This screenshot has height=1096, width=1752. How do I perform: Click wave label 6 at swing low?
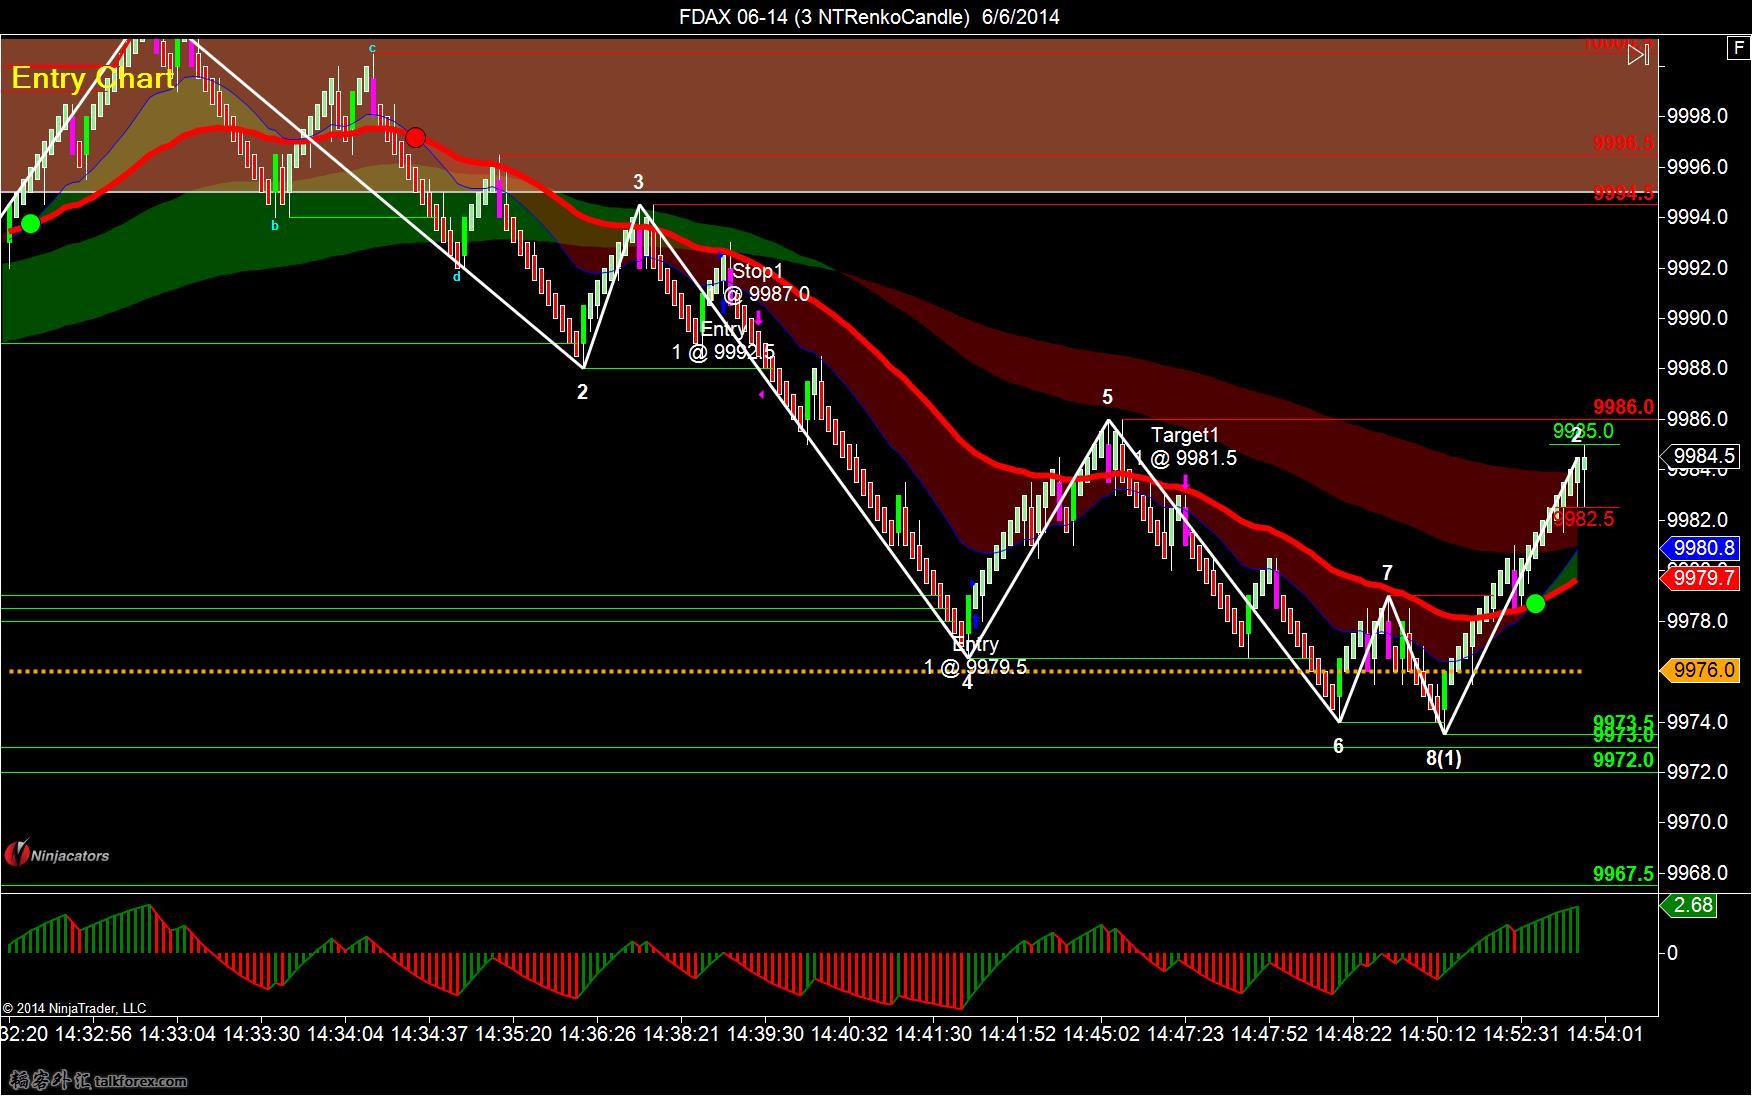coord(1338,746)
